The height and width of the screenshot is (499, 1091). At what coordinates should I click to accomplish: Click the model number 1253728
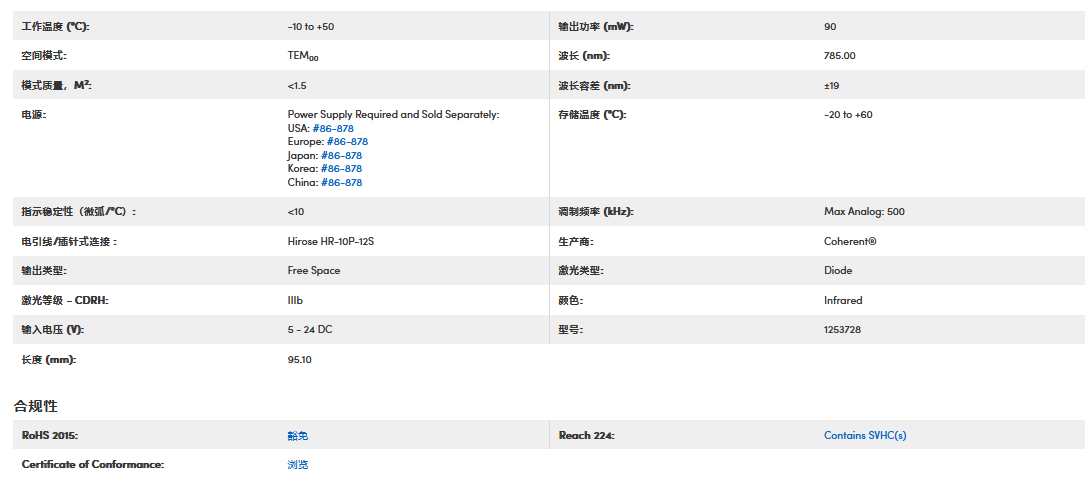click(842, 329)
